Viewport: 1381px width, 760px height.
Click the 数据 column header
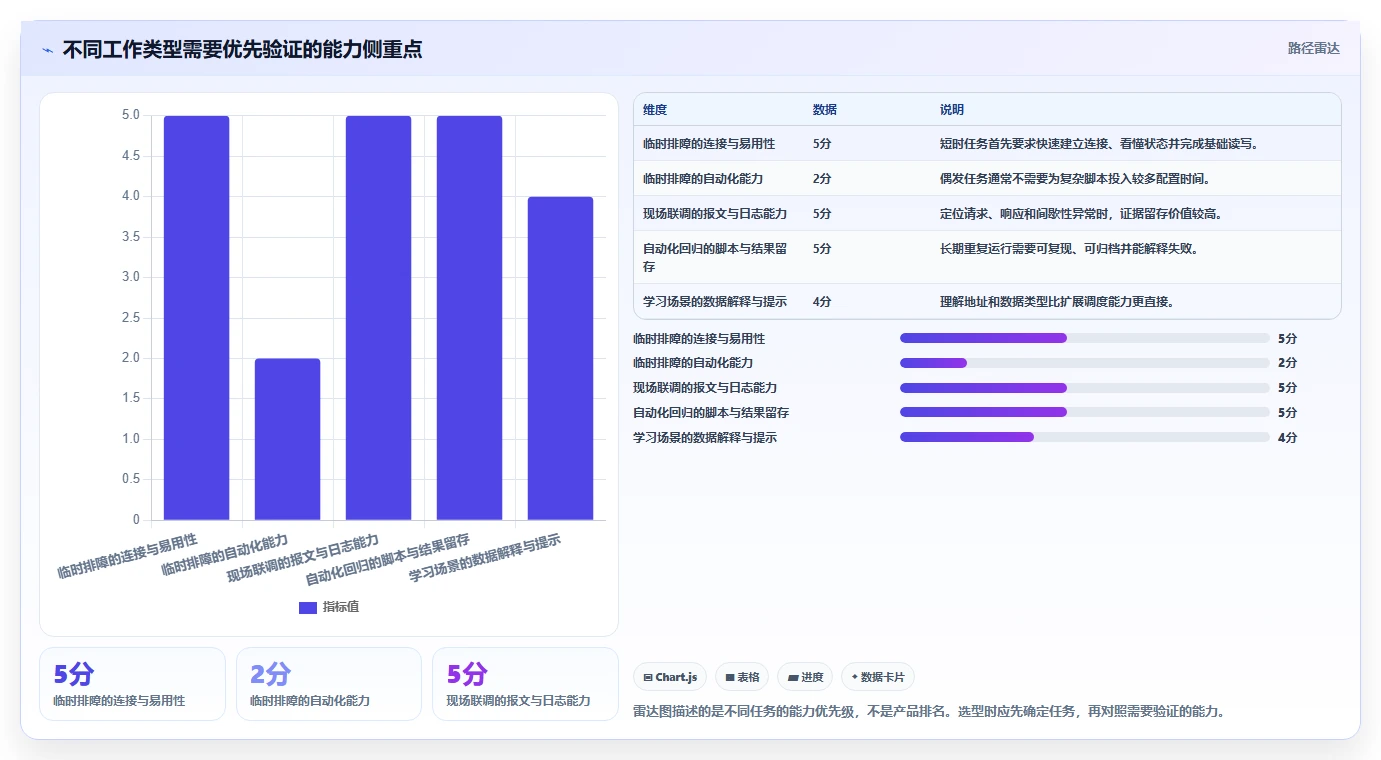click(x=825, y=110)
